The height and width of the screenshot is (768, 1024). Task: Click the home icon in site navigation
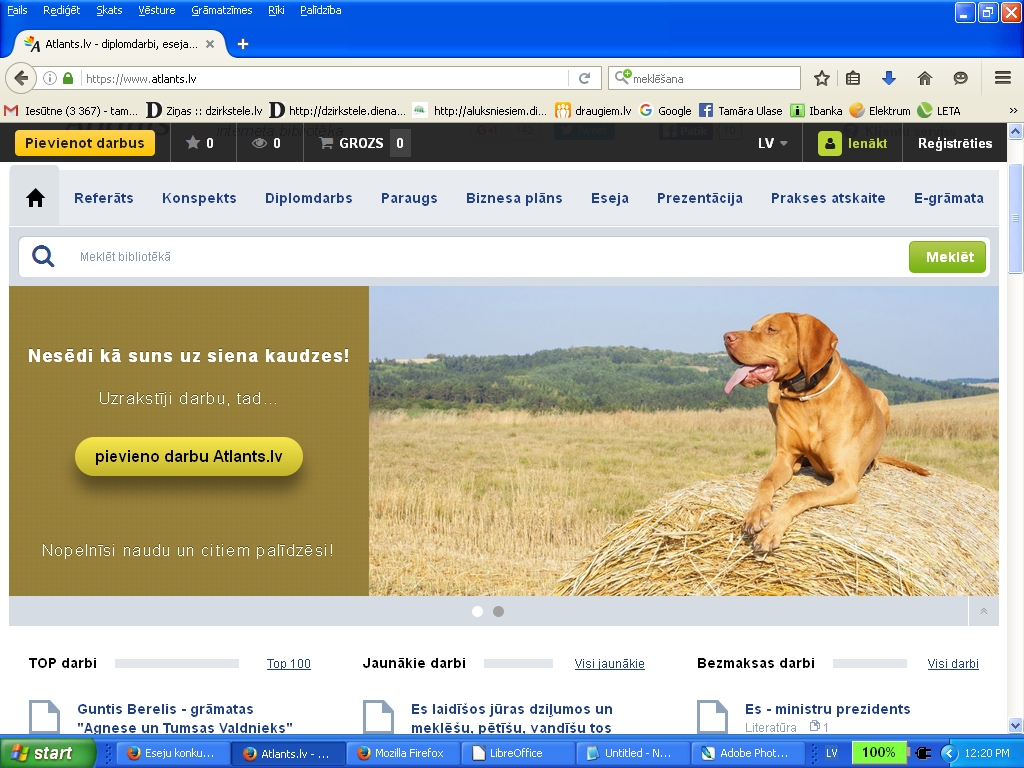(35, 198)
